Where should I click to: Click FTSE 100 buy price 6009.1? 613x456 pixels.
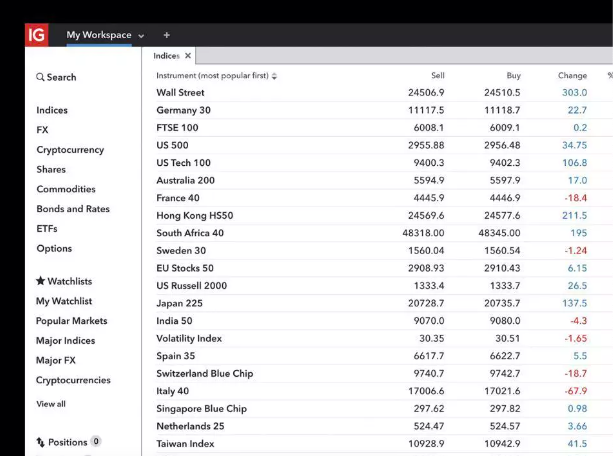pyautogui.click(x=505, y=128)
